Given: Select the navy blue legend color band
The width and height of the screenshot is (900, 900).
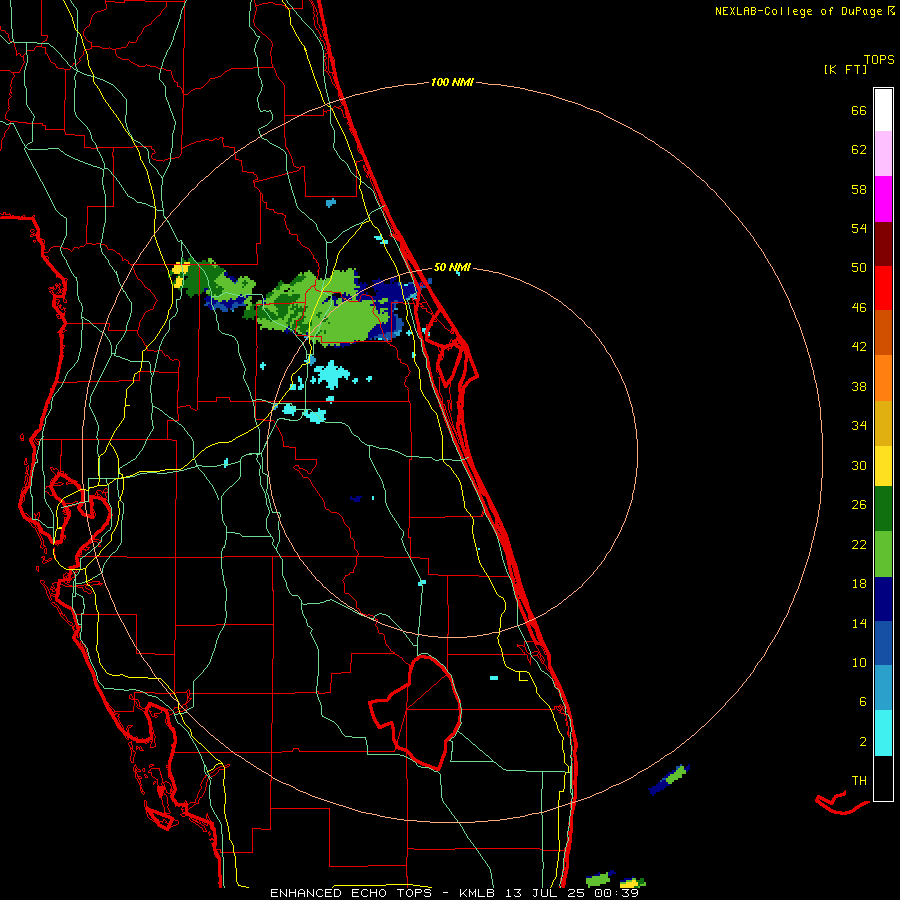Looking at the screenshot, I should [883, 599].
